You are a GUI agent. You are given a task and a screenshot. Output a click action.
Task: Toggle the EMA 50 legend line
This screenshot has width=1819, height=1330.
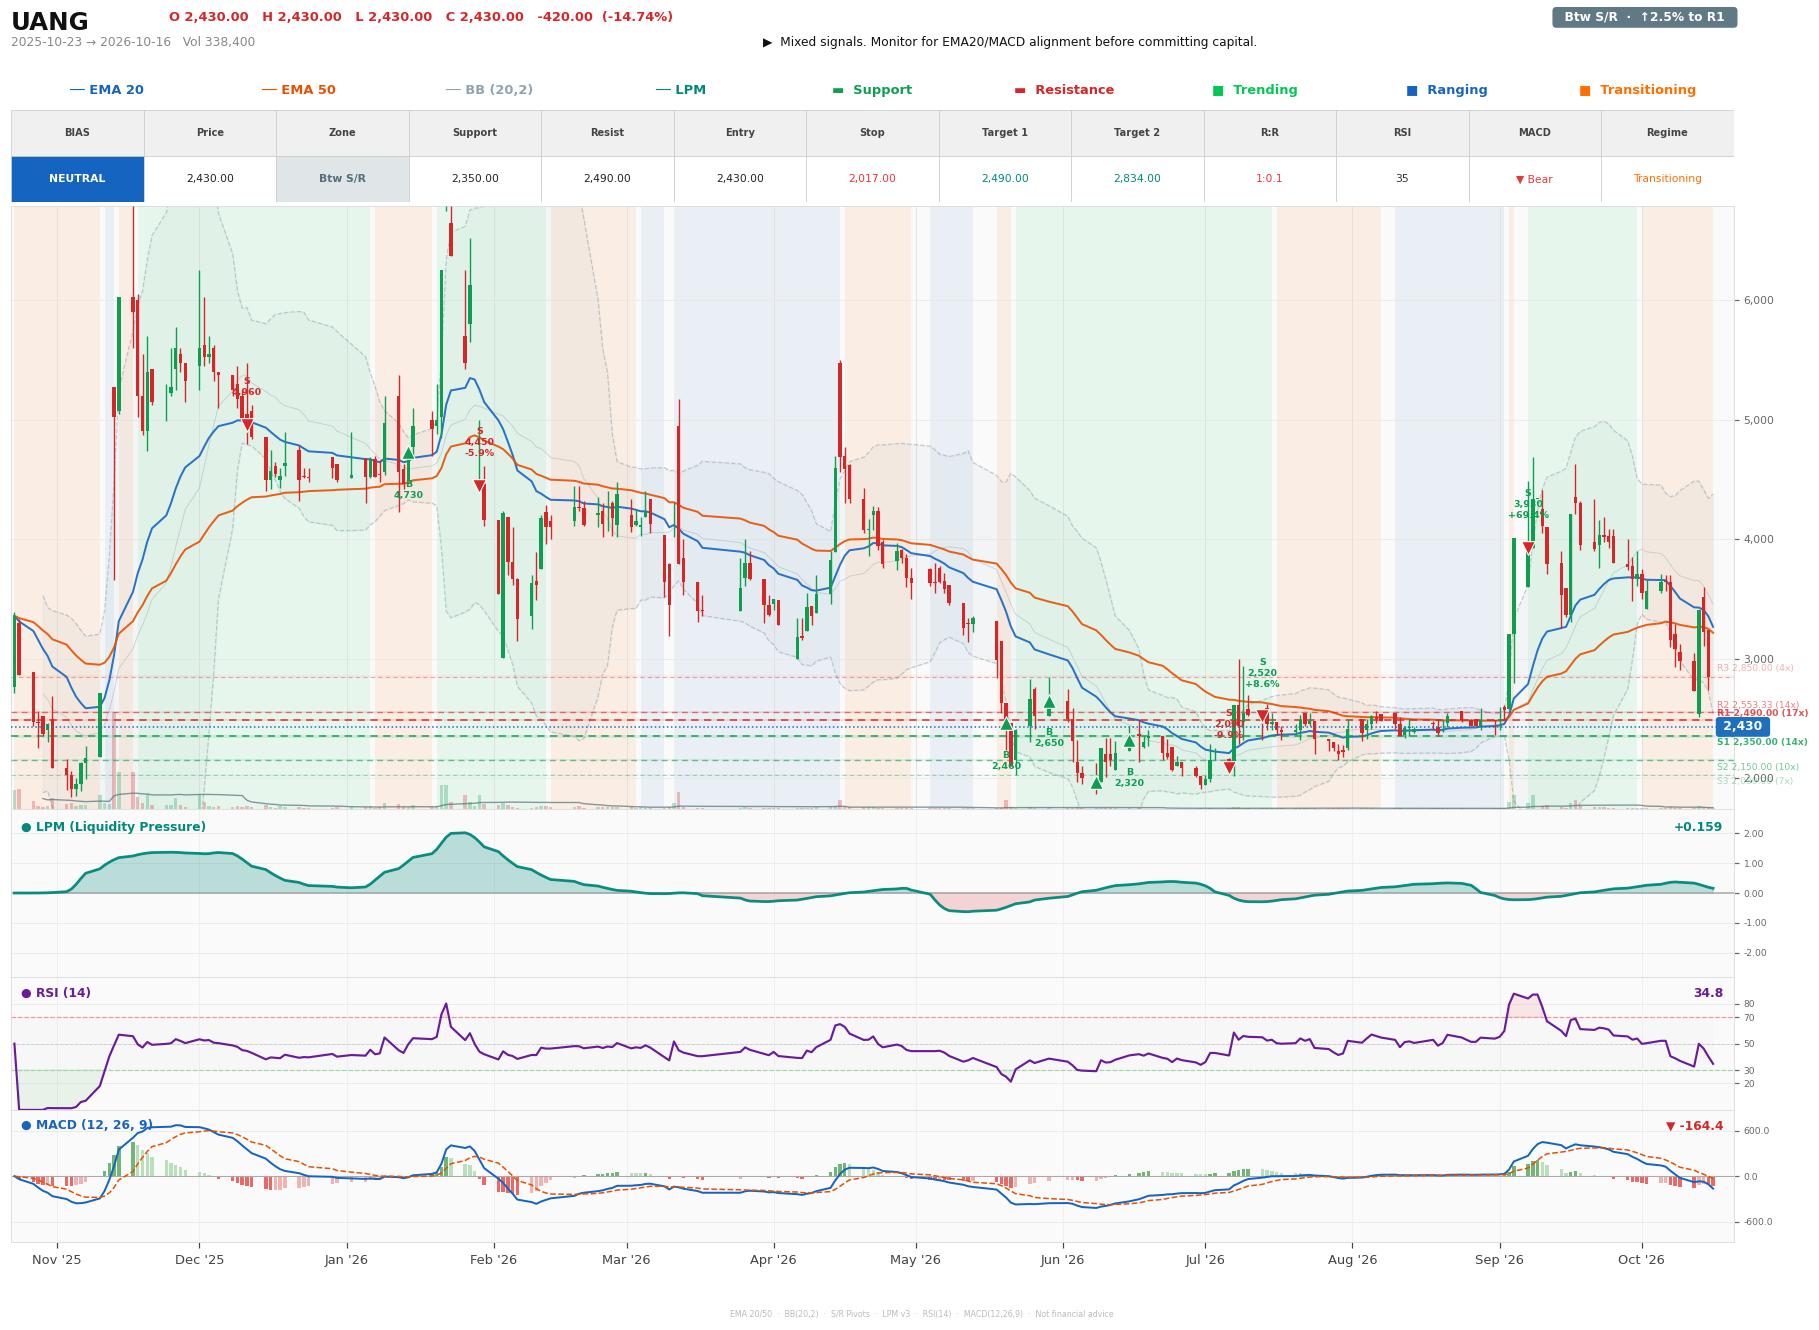[x=298, y=90]
